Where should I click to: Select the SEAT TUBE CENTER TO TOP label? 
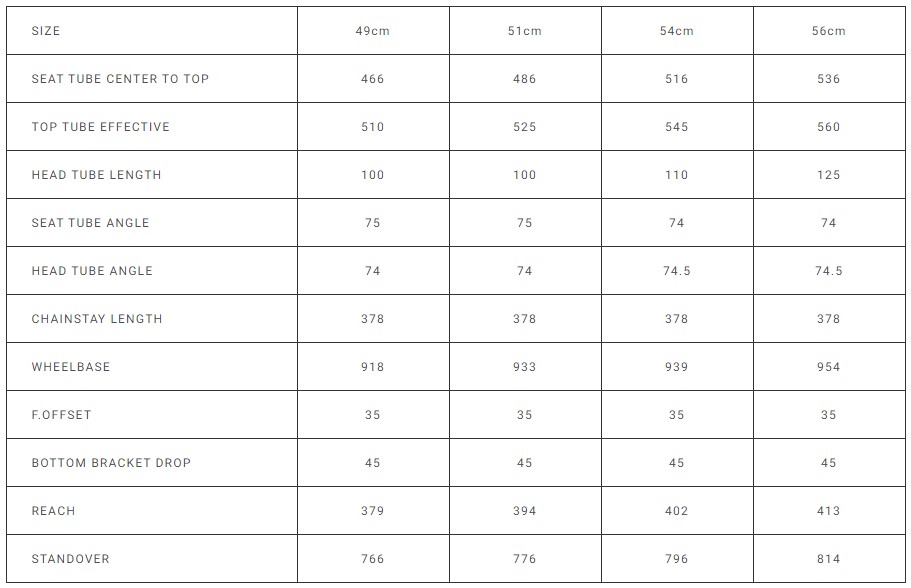pos(120,79)
